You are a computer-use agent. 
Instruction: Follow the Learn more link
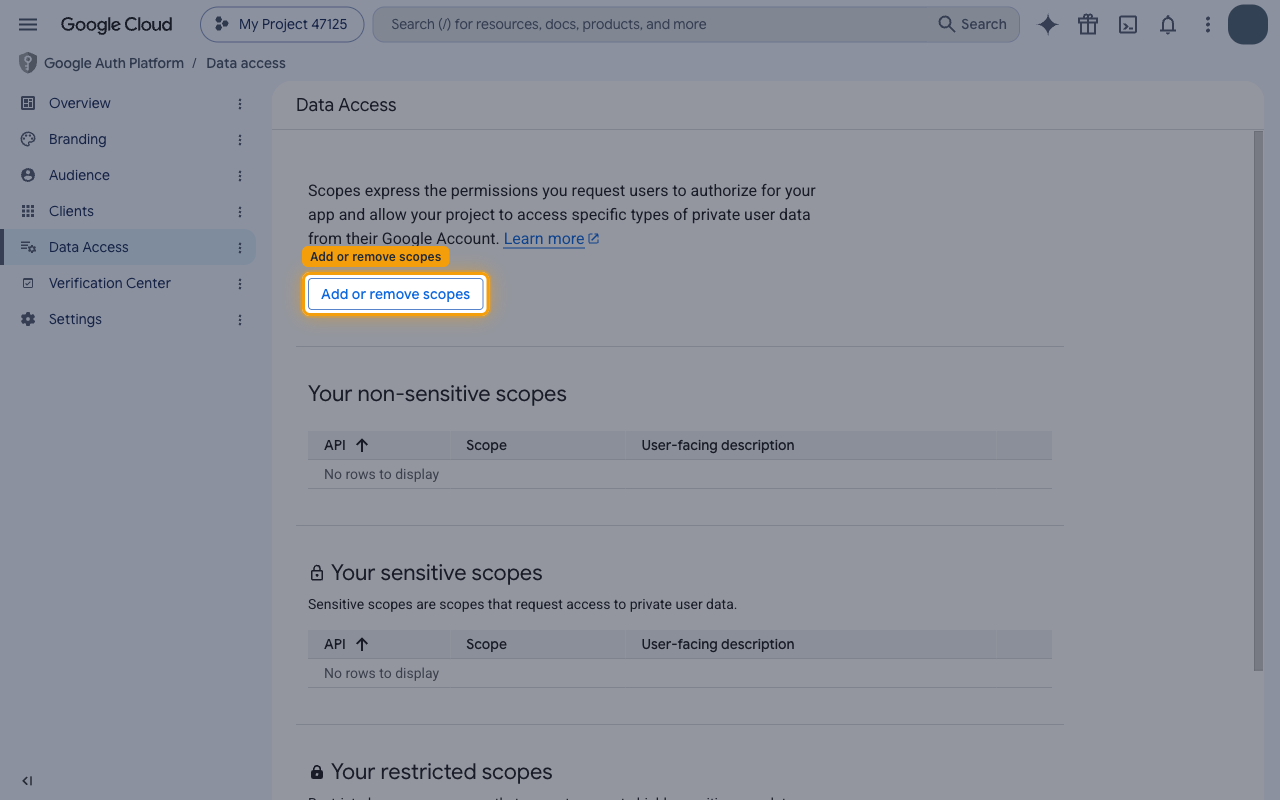coord(551,238)
